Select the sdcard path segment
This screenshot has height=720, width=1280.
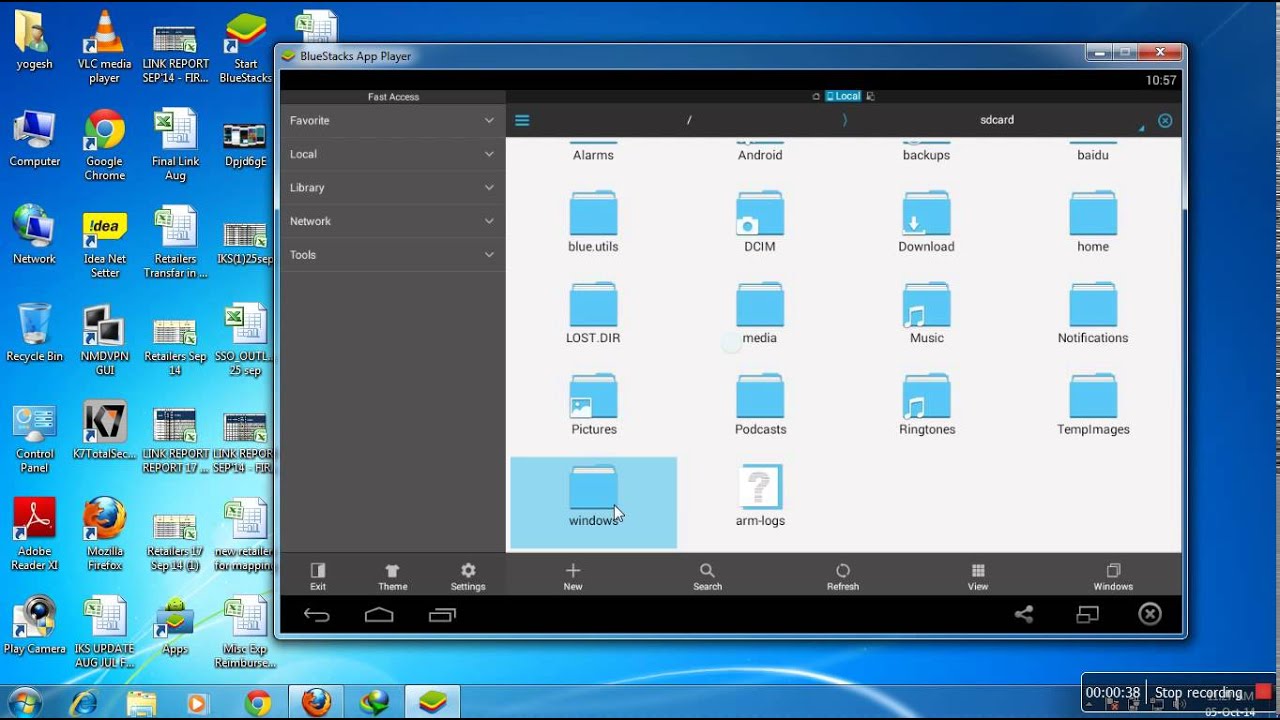[x=997, y=120]
